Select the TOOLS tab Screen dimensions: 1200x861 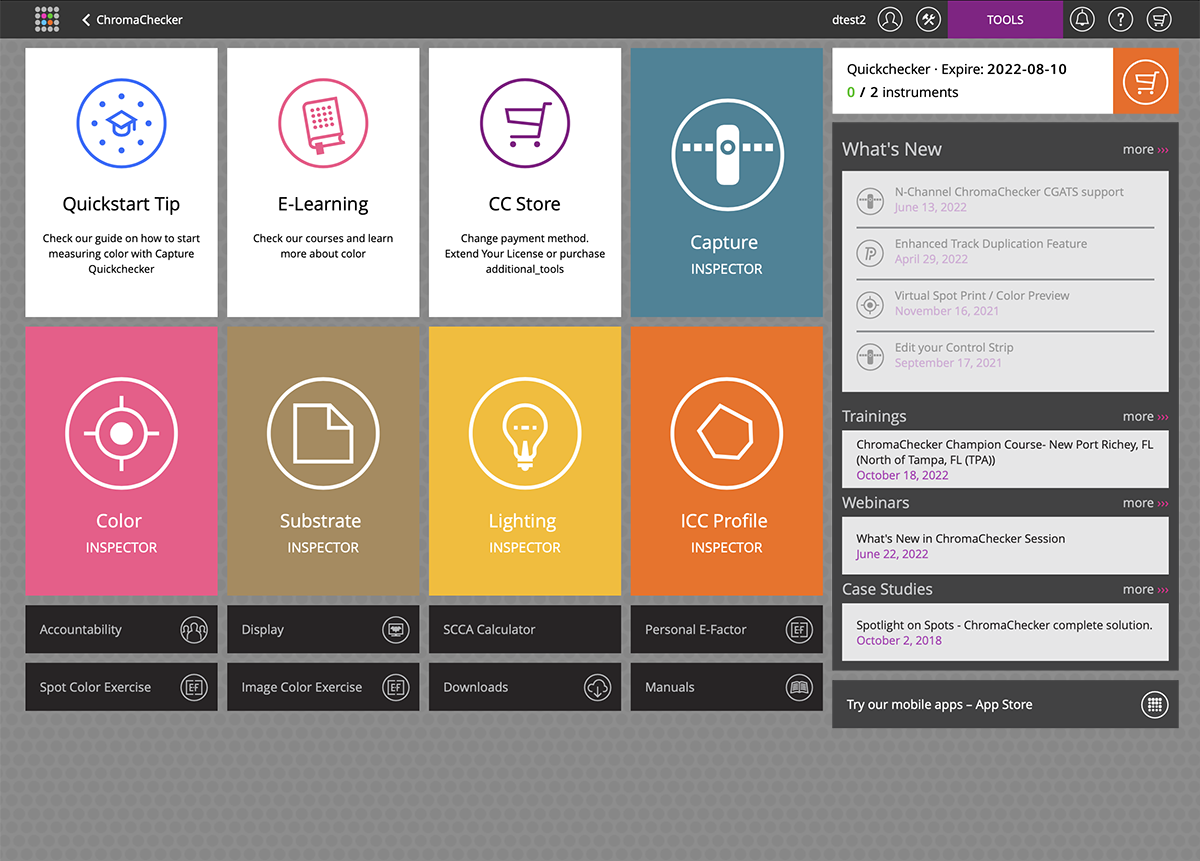pyautogui.click(x=1004, y=19)
